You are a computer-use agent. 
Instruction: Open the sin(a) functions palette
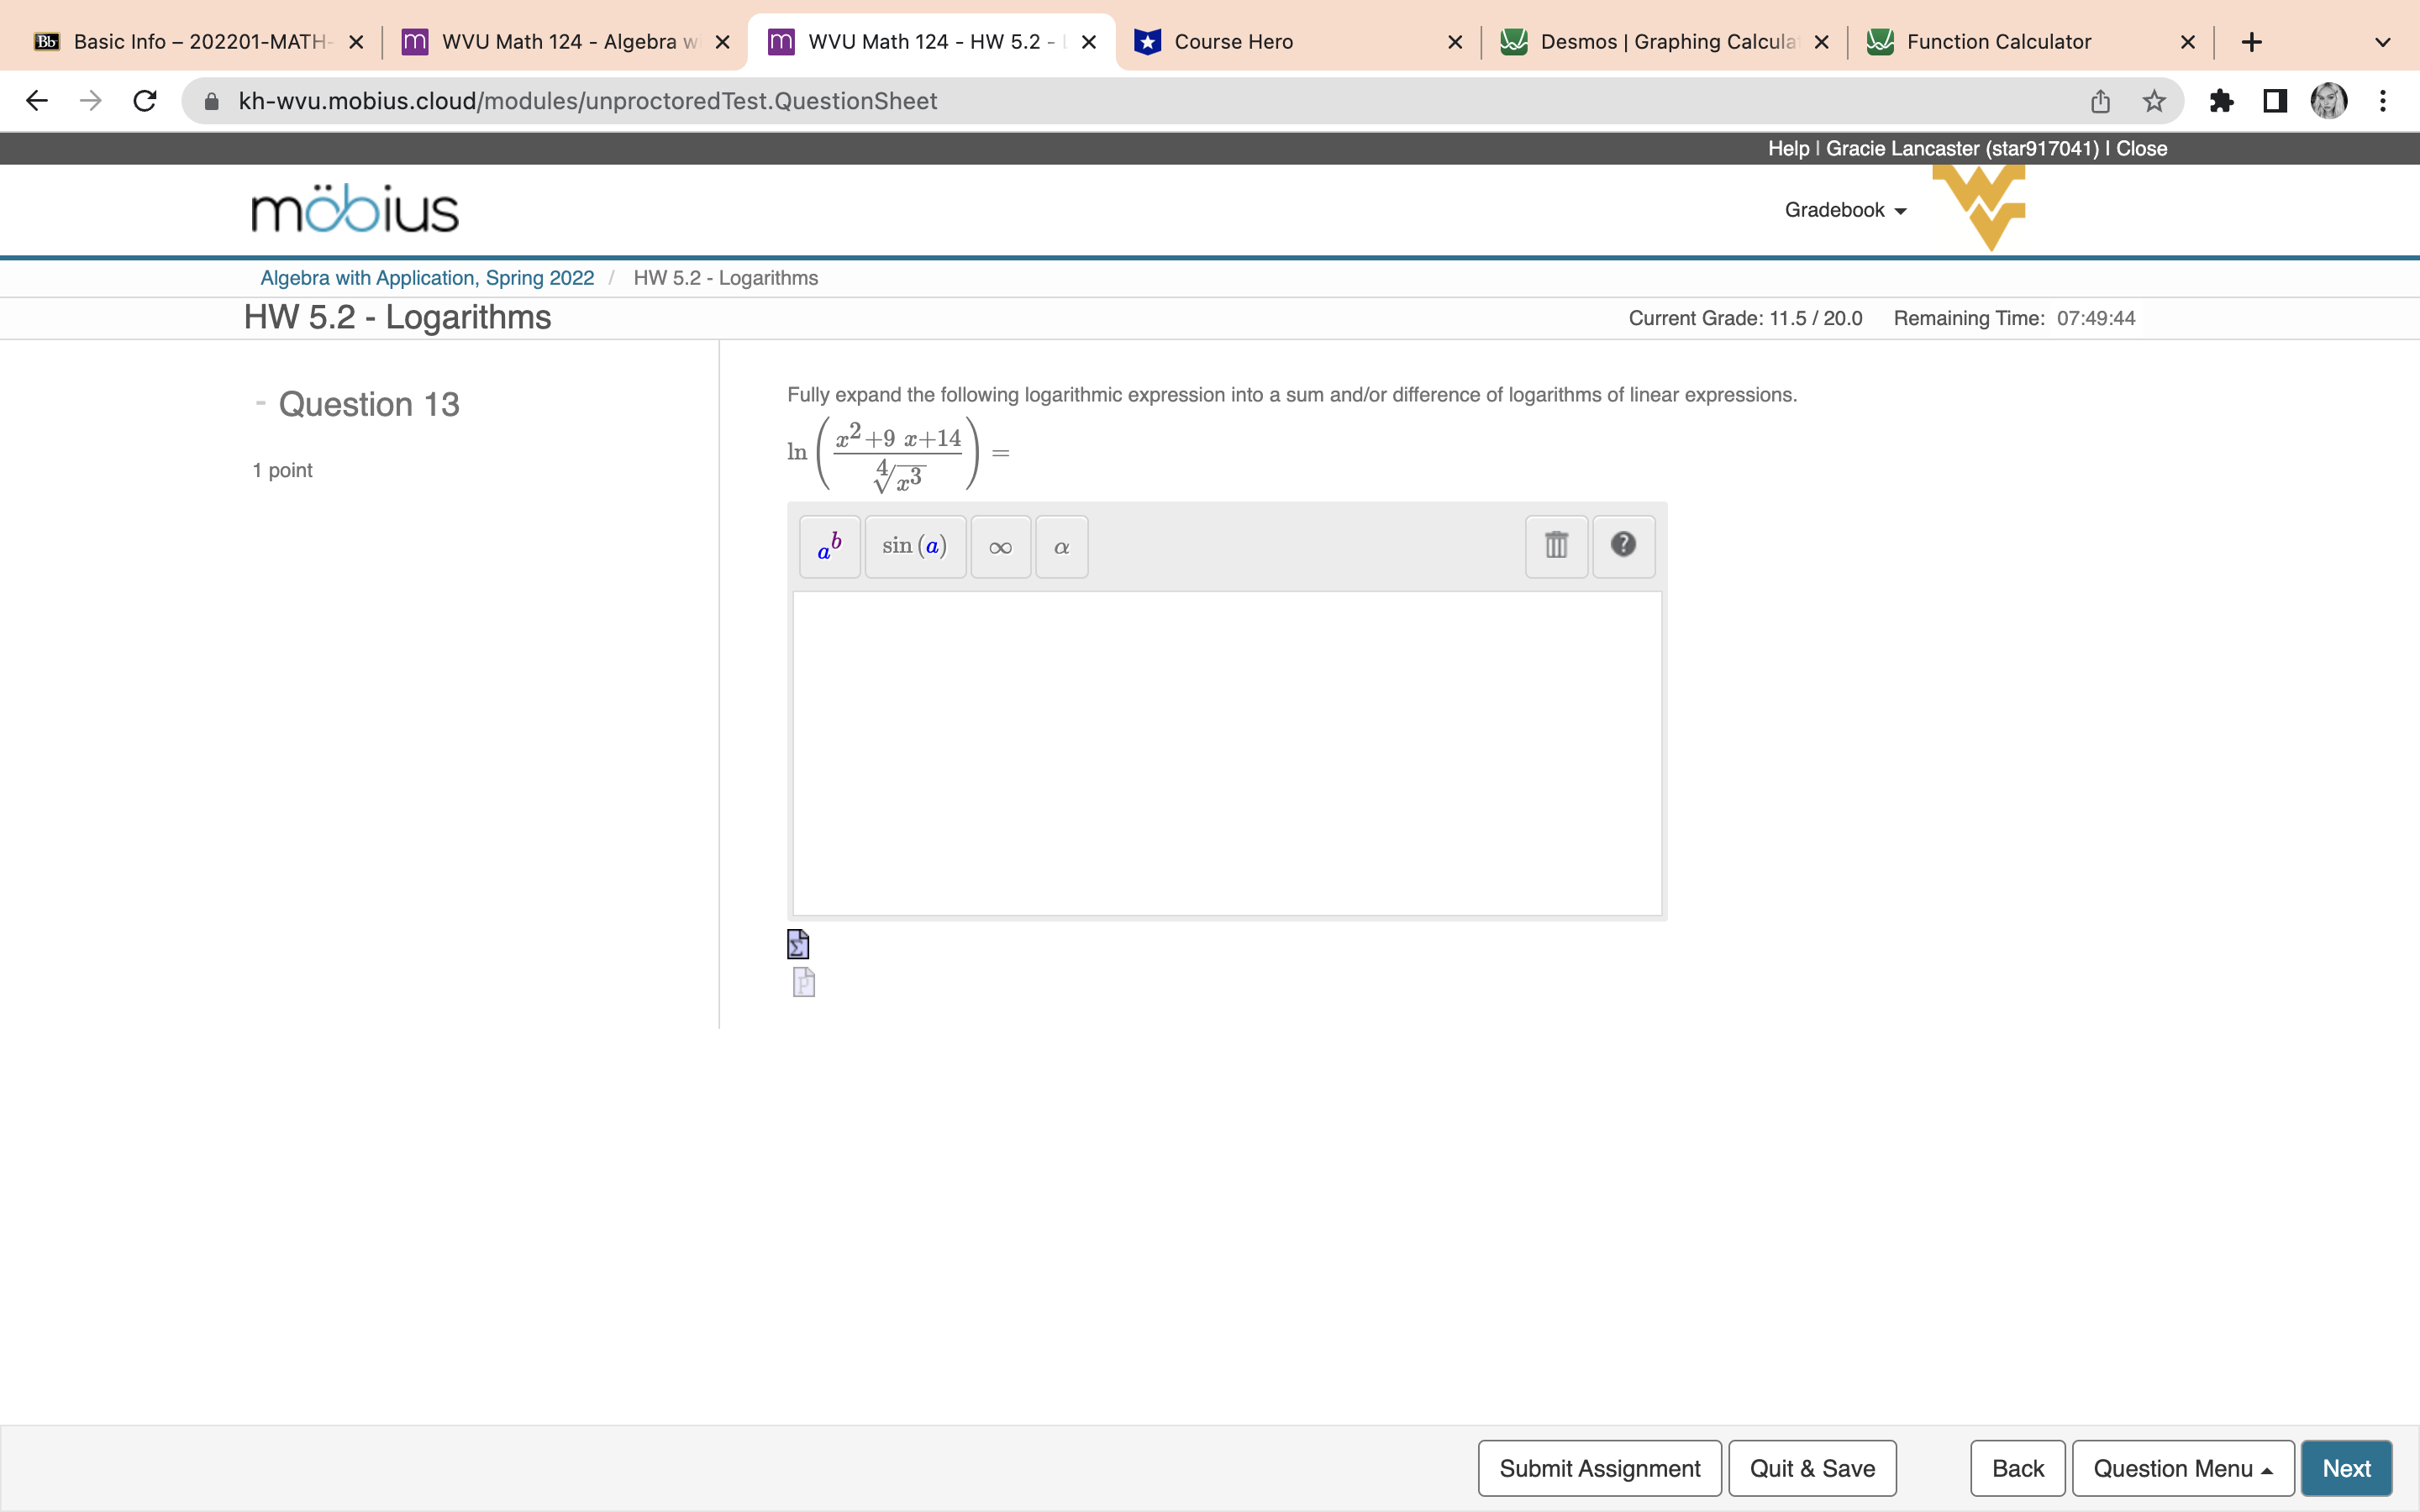[914, 546]
